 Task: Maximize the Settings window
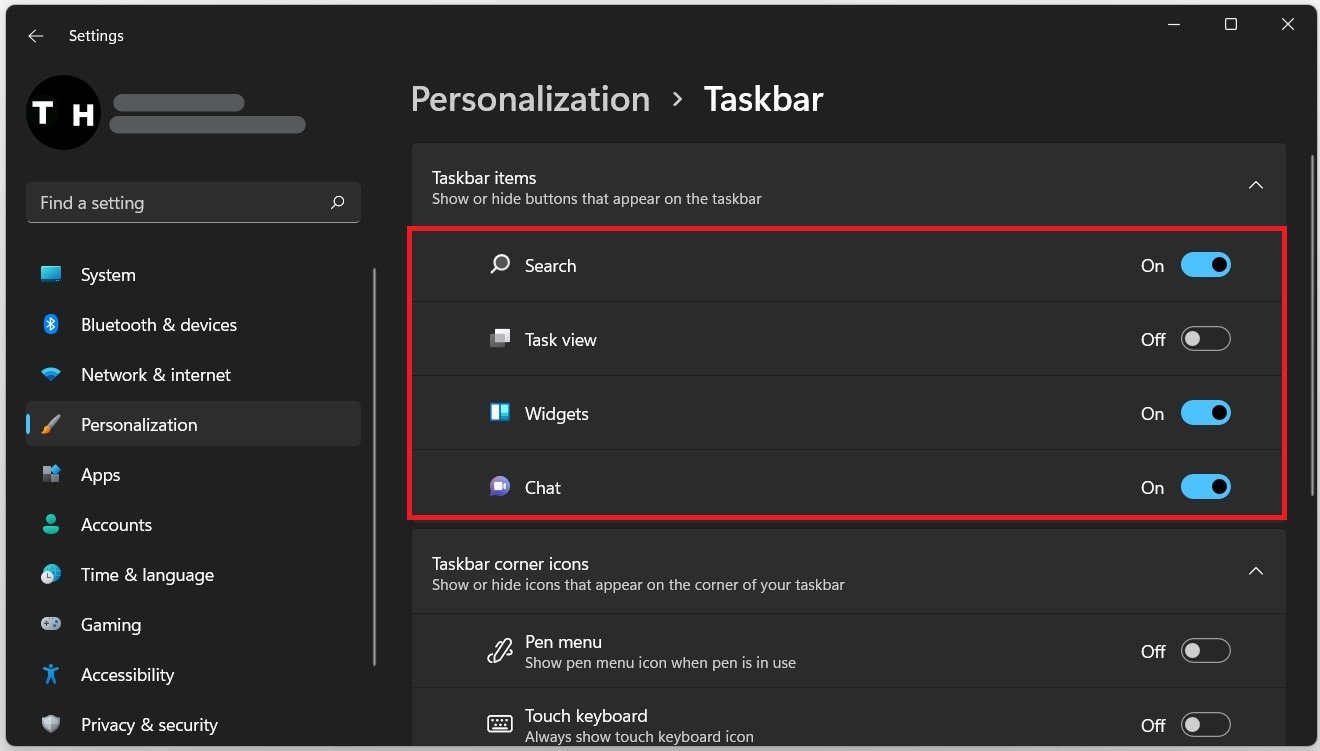coord(1231,24)
